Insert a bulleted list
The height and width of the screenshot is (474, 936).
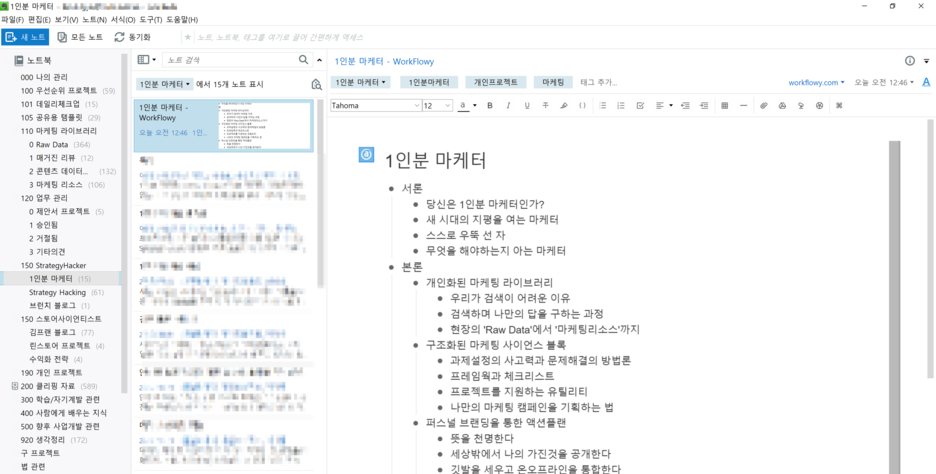pyautogui.click(x=603, y=106)
